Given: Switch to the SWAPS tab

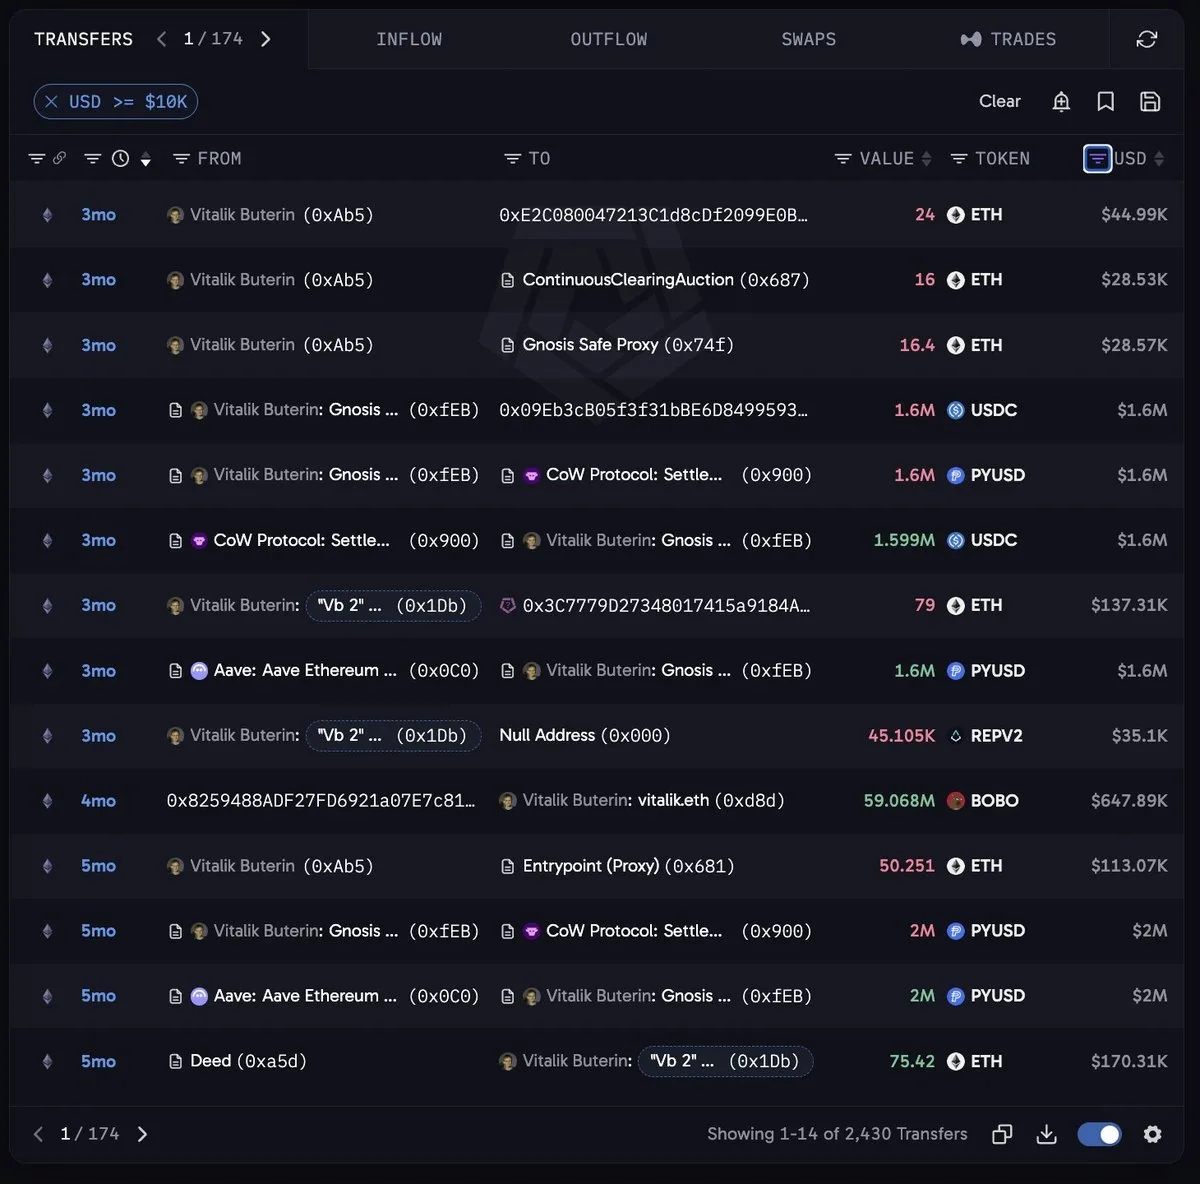Looking at the screenshot, I should click(x=808, y=39).
